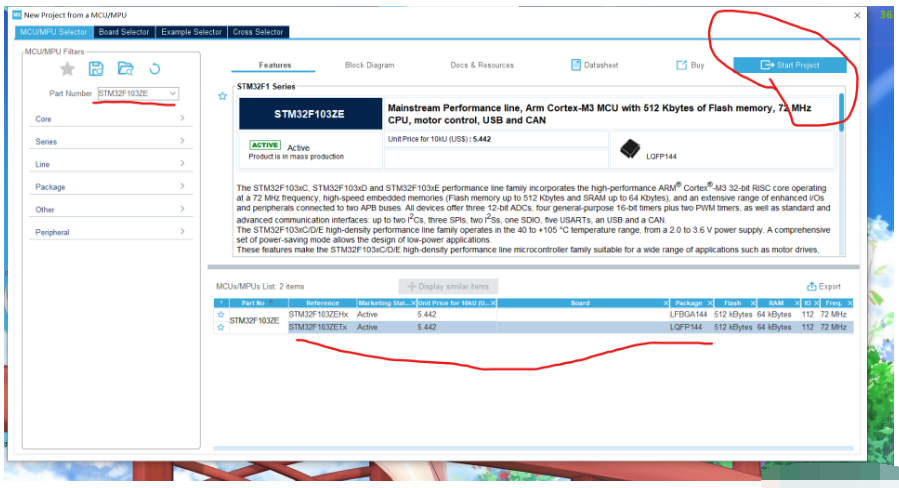Sort by the Package column header

(687, 303)
